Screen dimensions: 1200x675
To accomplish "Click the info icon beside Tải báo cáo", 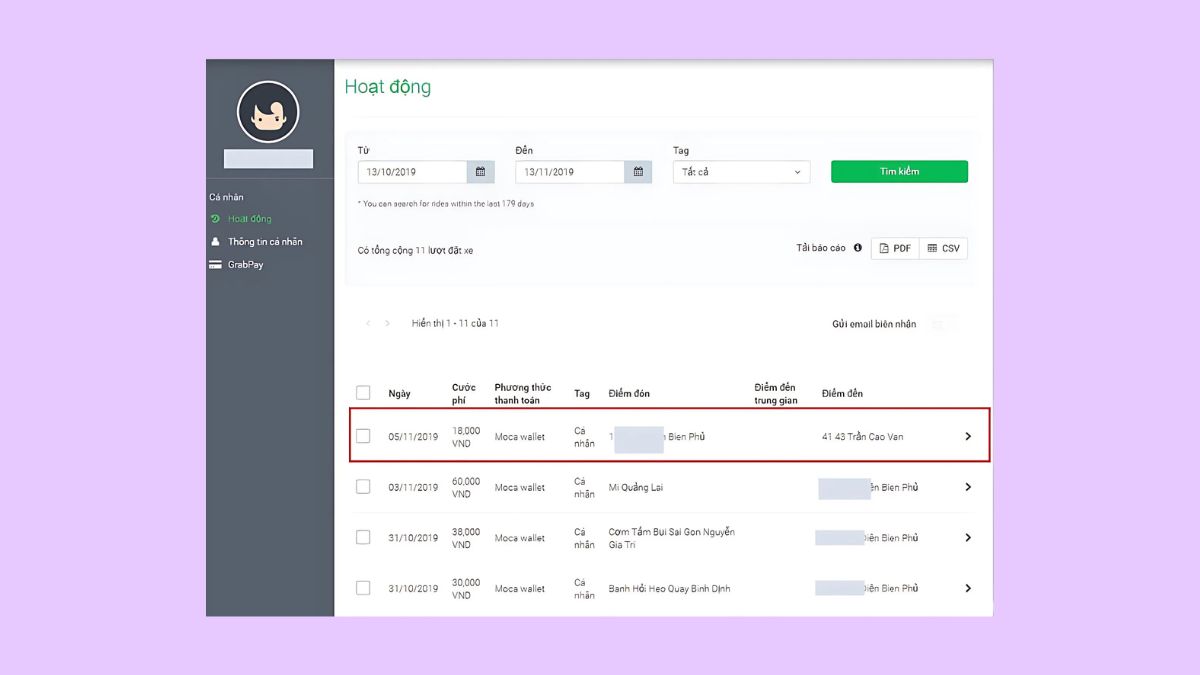I will coord(858,248).
